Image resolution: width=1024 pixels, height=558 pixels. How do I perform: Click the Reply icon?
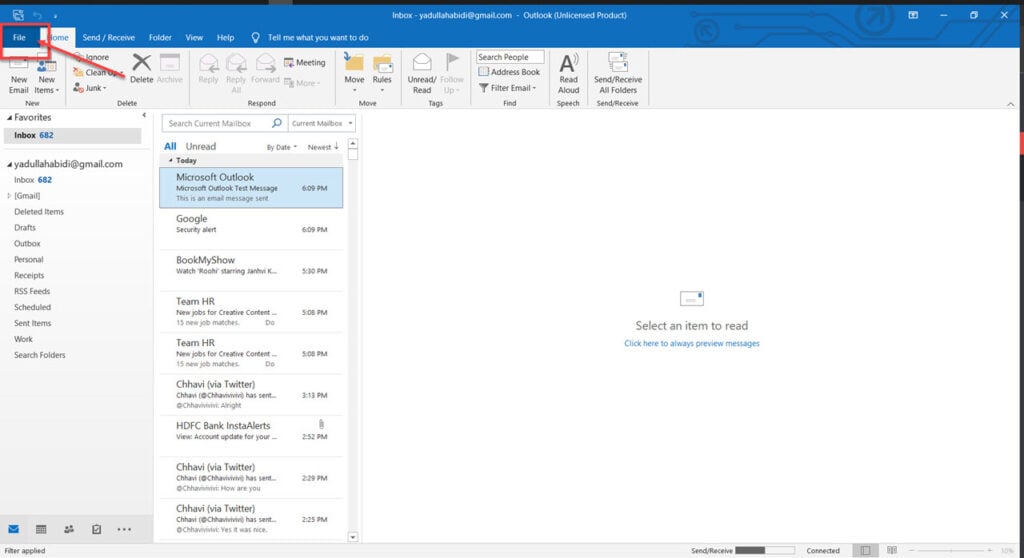point(208,69)
